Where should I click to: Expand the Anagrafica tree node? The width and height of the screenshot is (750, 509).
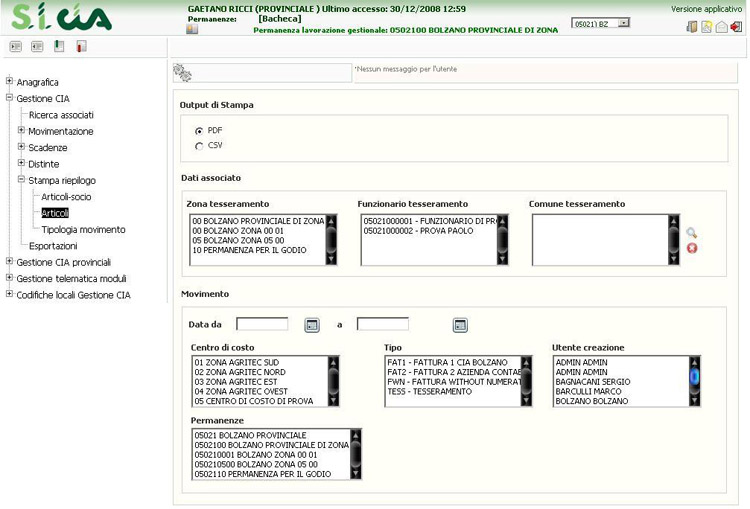9,81
